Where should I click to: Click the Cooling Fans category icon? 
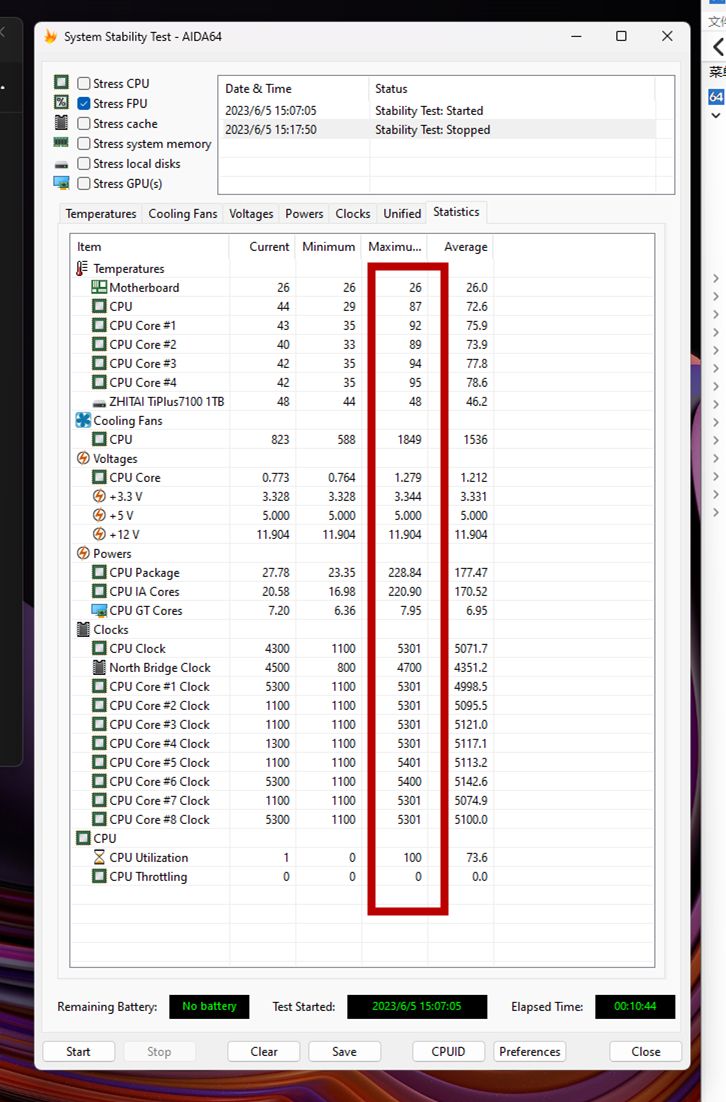tap(83, 421)
